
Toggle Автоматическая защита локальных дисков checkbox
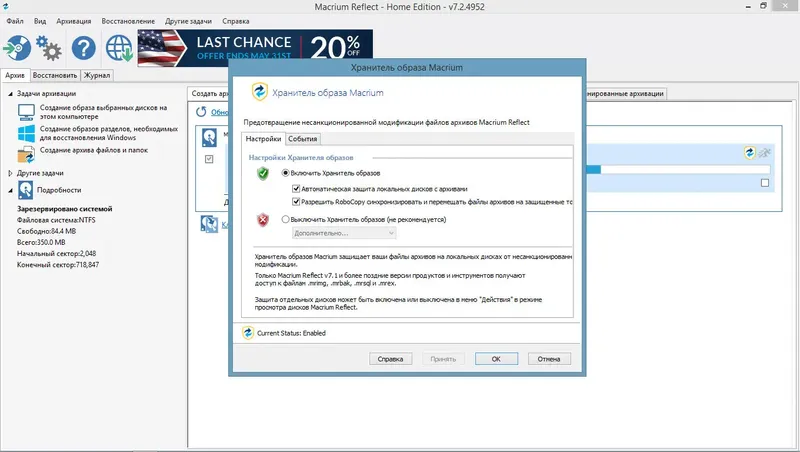[296, 189]
